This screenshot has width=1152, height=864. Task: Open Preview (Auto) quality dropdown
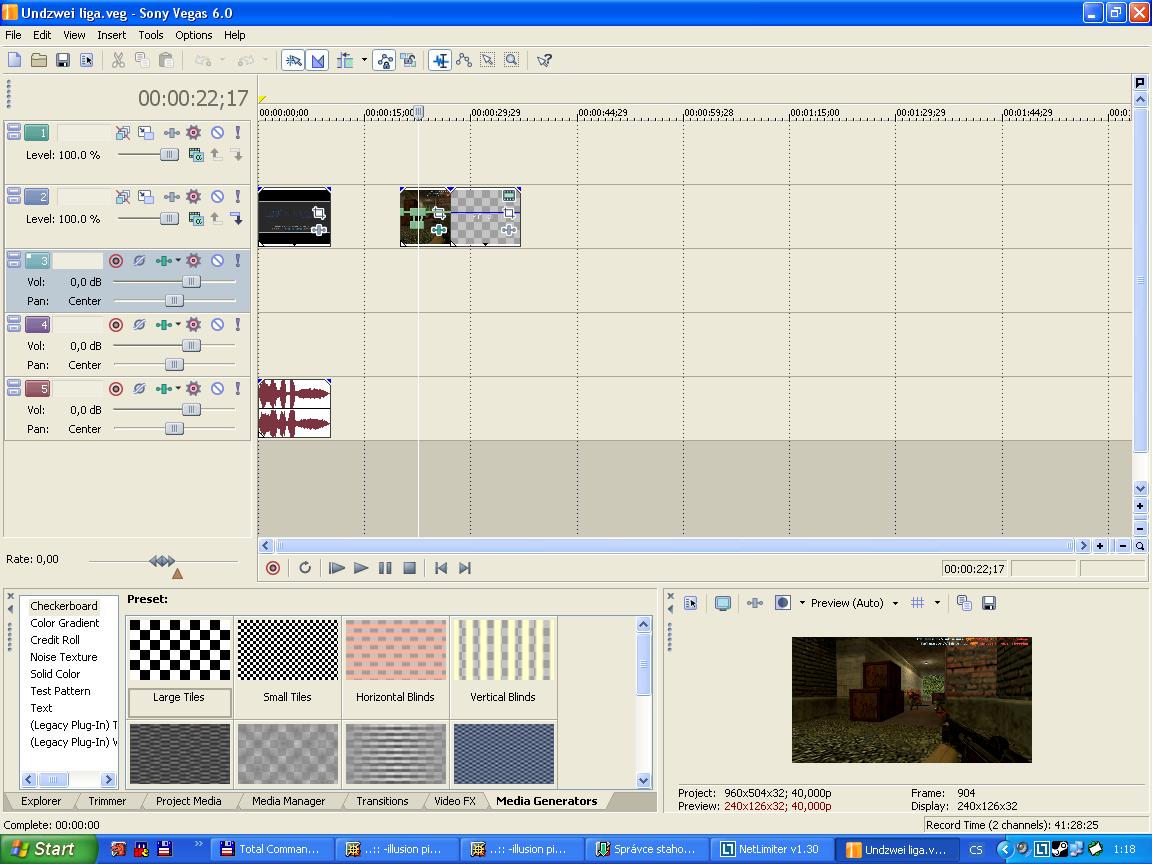pos(854,603)
